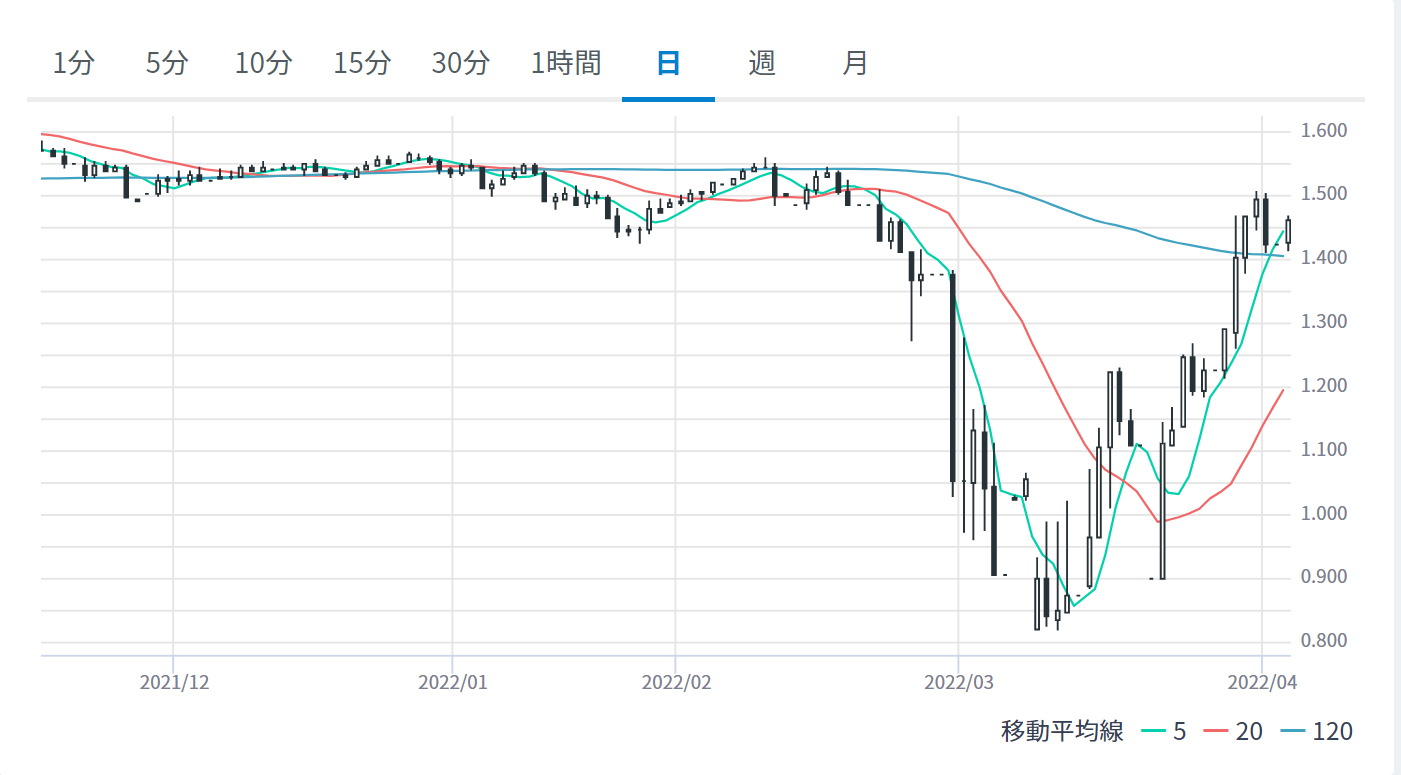The width and height of the screenshot is (1401, 775).
Task: Click the 1.200 price axis label
Action: tap(1325, 387)
